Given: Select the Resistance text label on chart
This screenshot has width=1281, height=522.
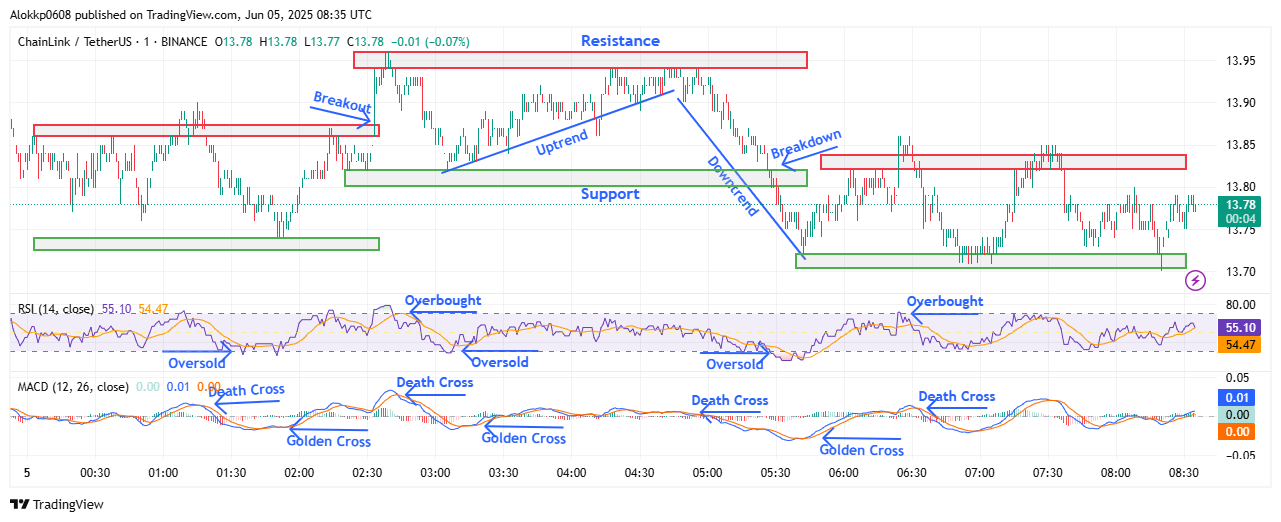Looking at the screenshot, I should click(621, 41).
